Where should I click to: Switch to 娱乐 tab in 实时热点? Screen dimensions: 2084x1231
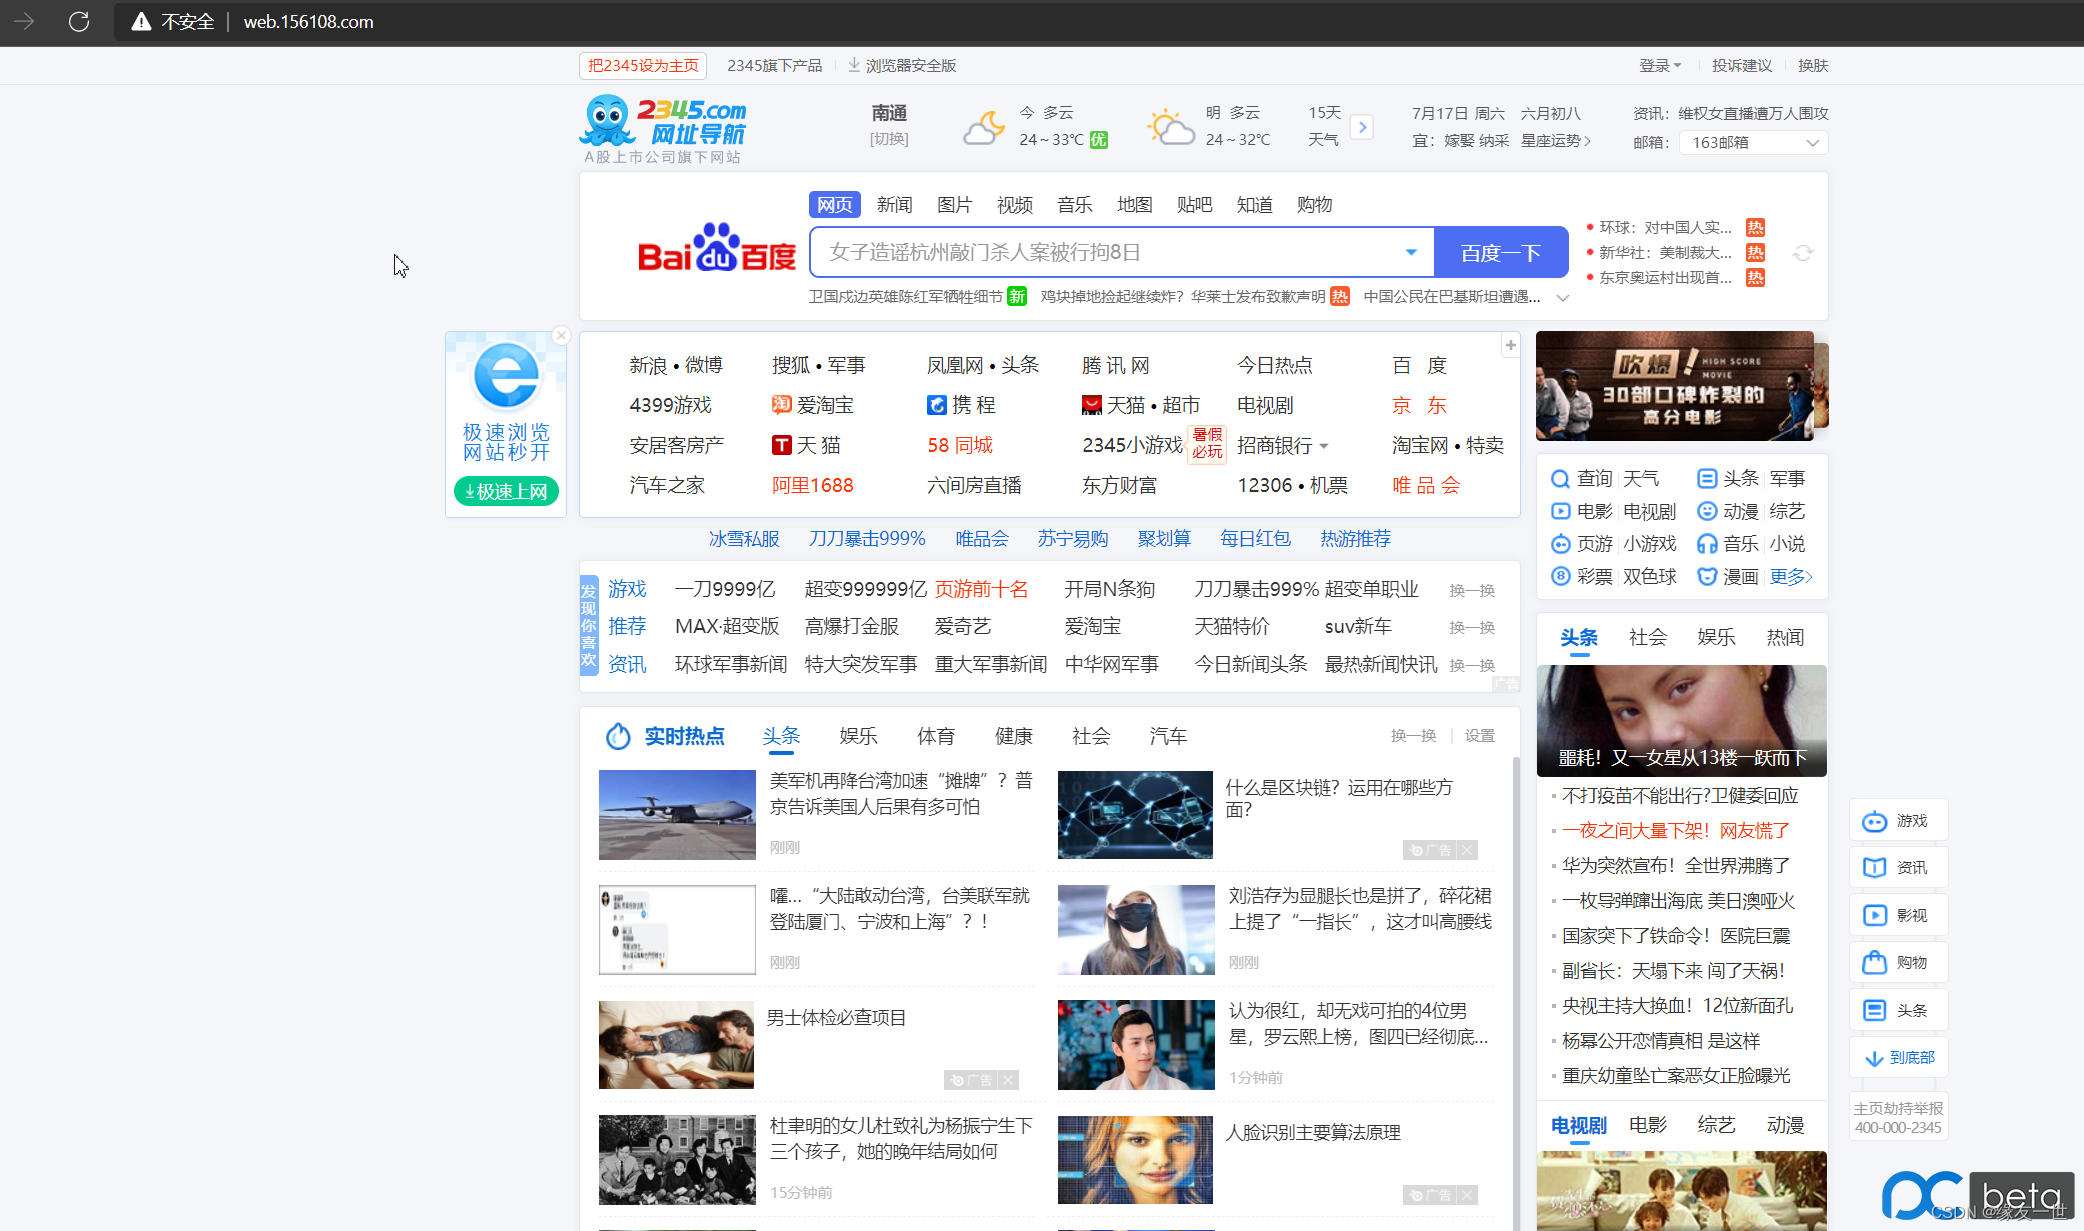click(x=858, y=737)
